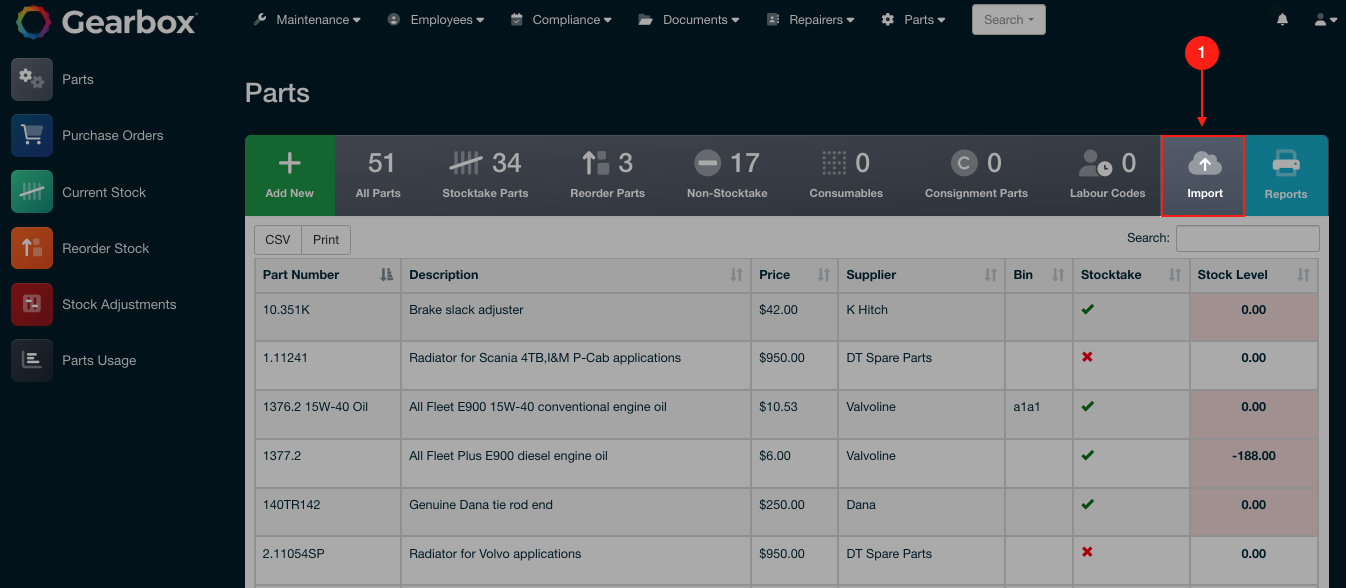Click the green check in Brake slack adjuster row

tap(1087, 309)
